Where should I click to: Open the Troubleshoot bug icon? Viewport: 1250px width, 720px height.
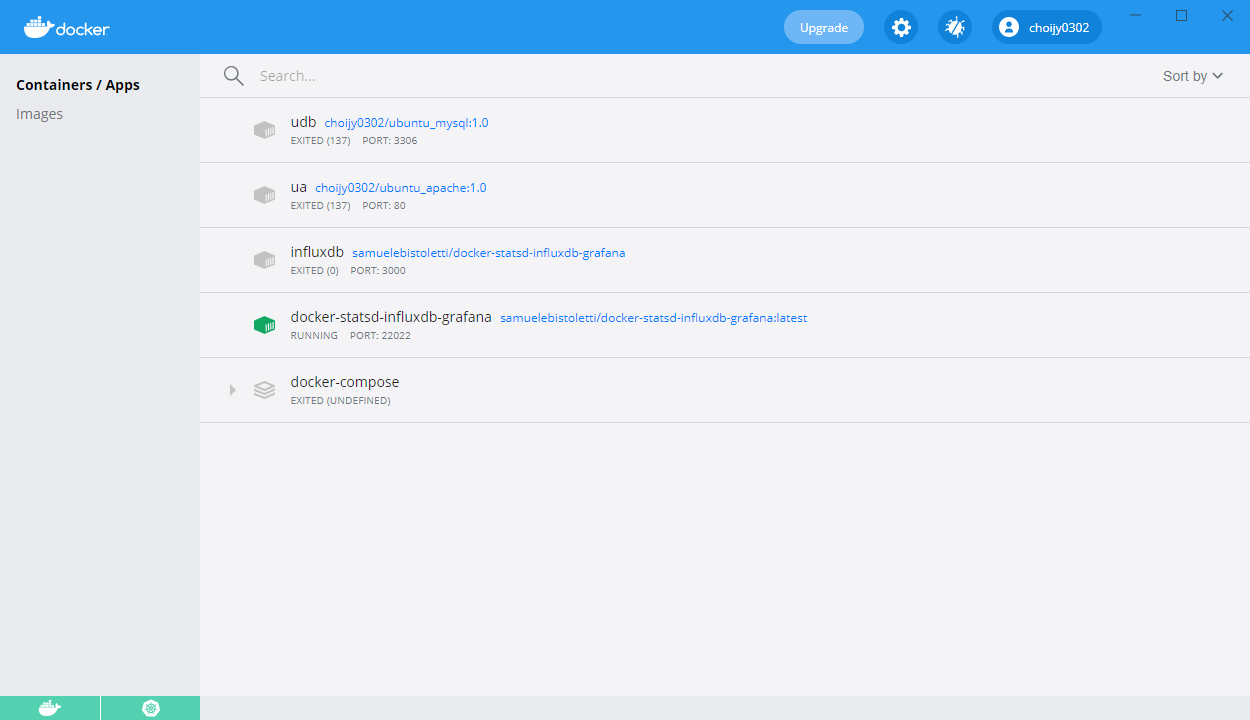pyautogui.click(x=955, y=27)
